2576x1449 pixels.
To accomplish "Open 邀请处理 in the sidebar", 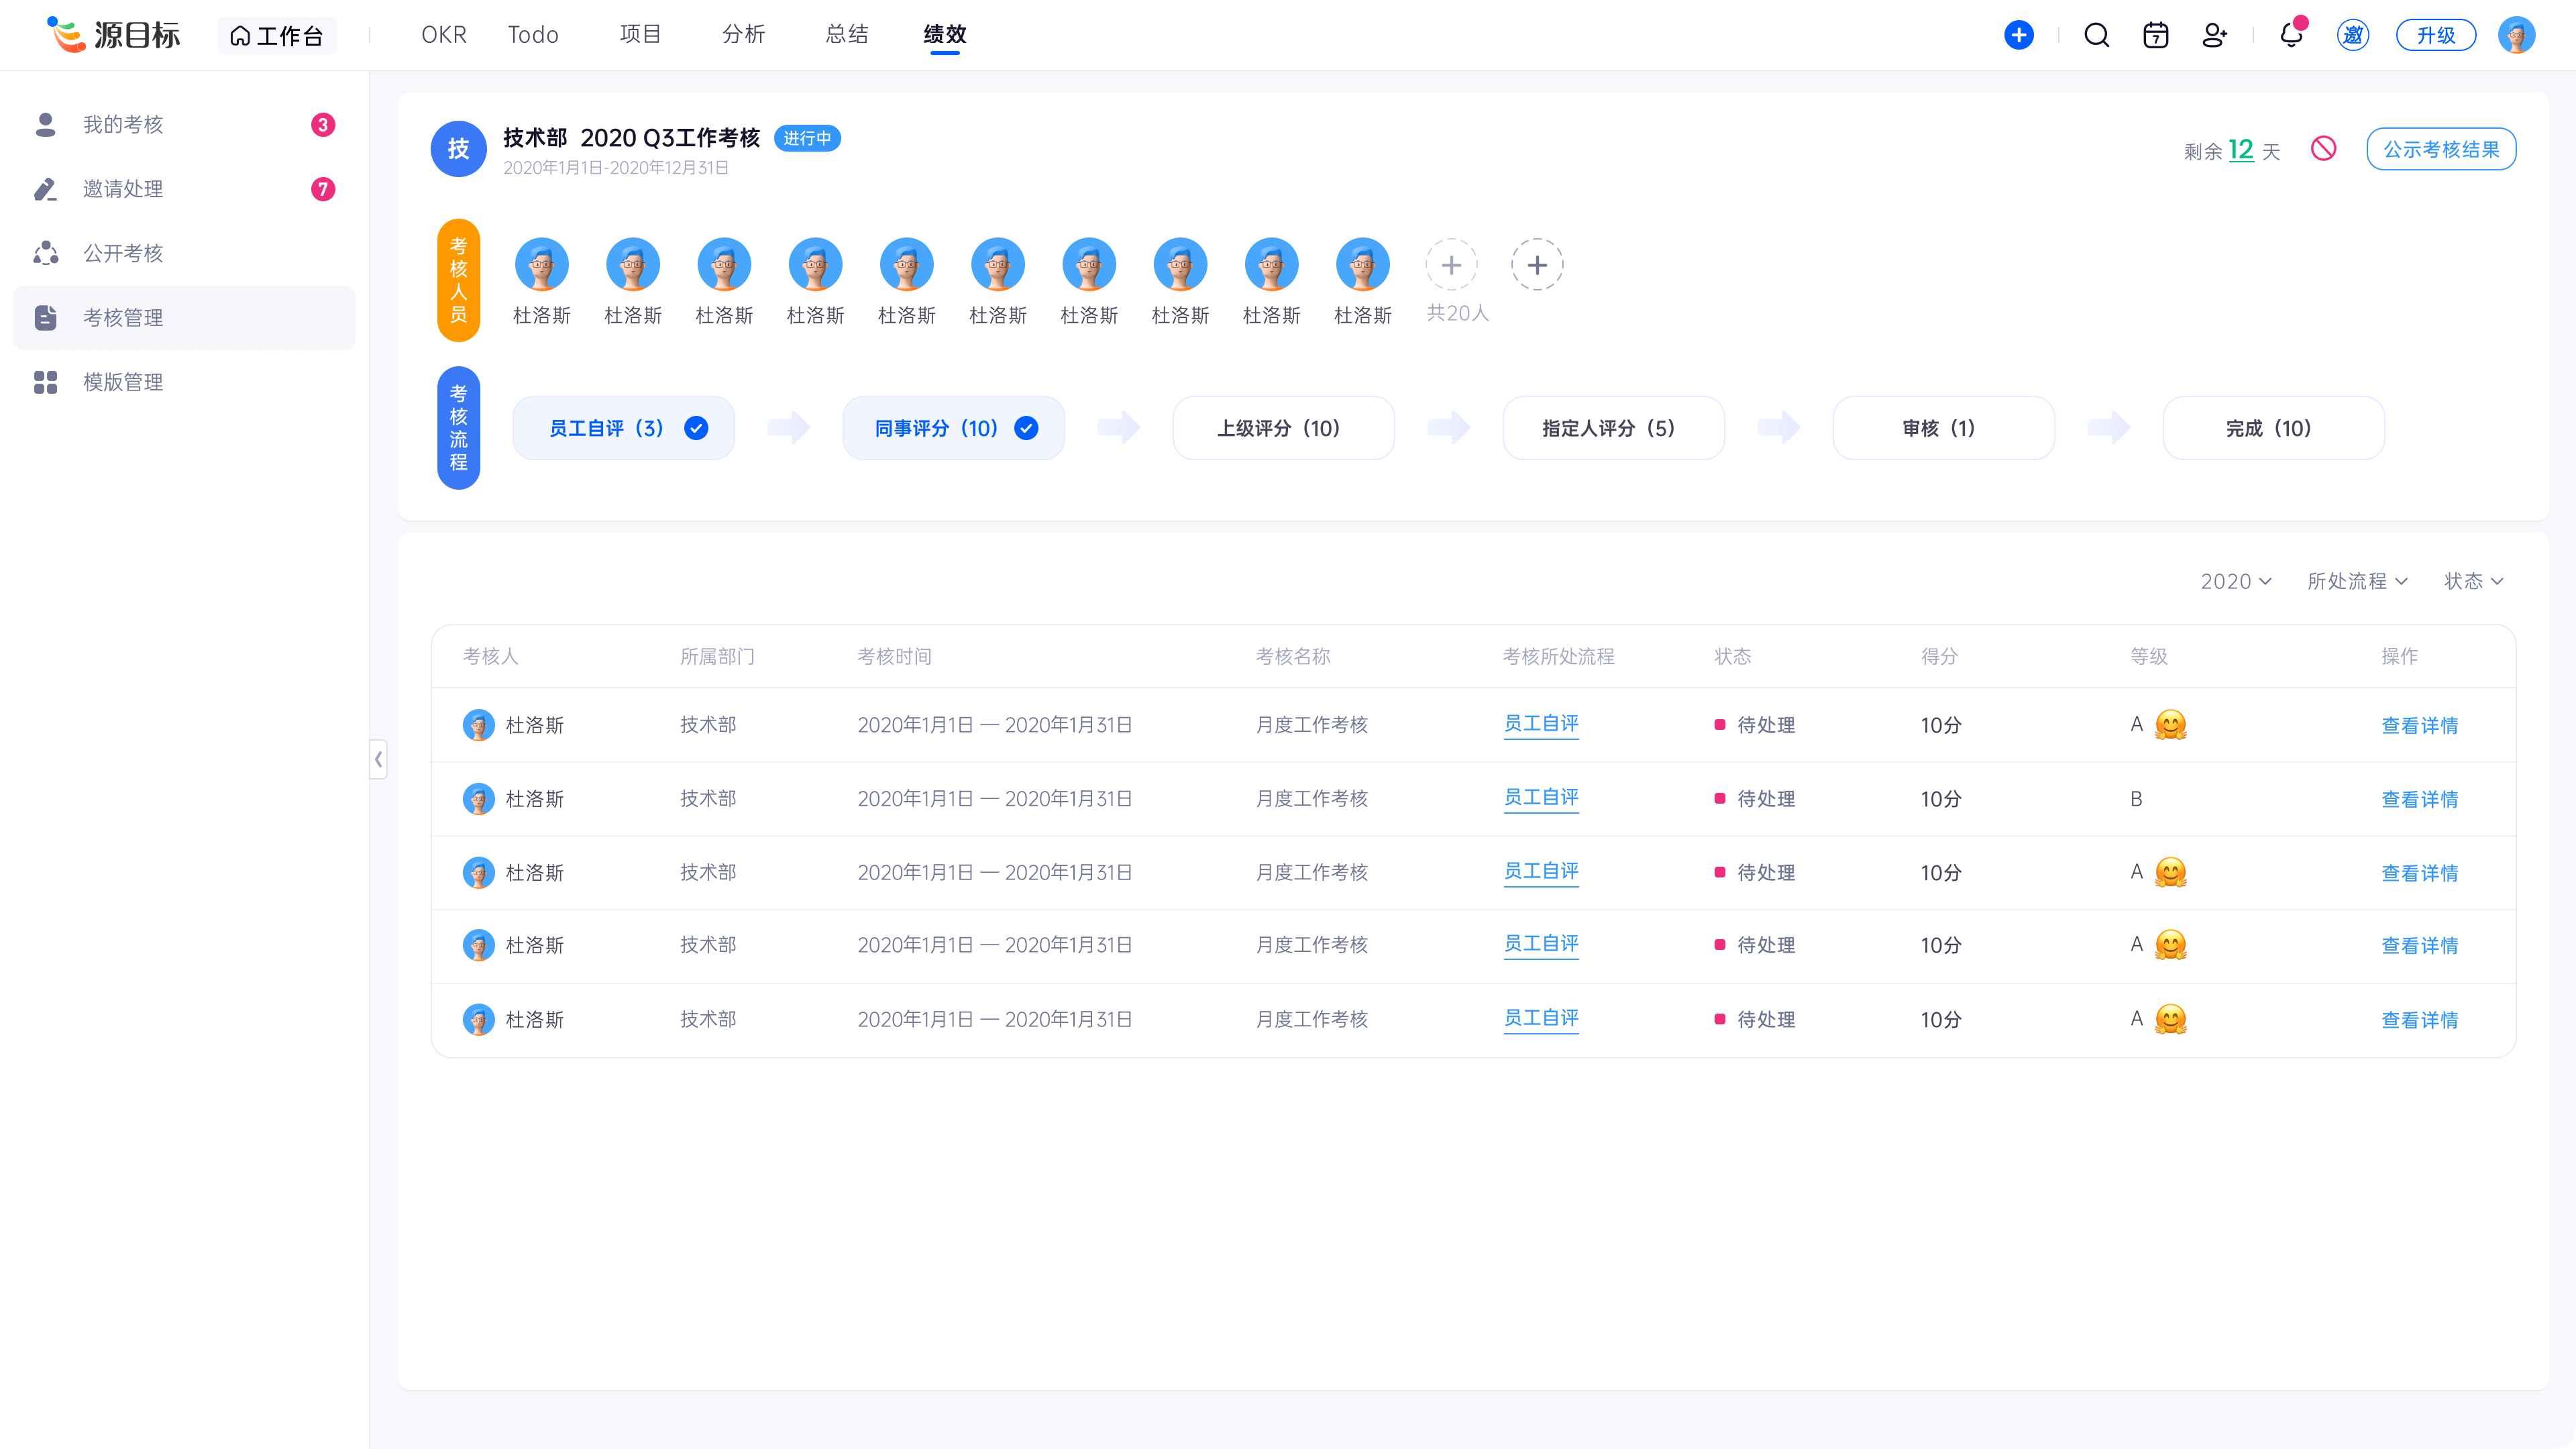I will tap(123, 189).
